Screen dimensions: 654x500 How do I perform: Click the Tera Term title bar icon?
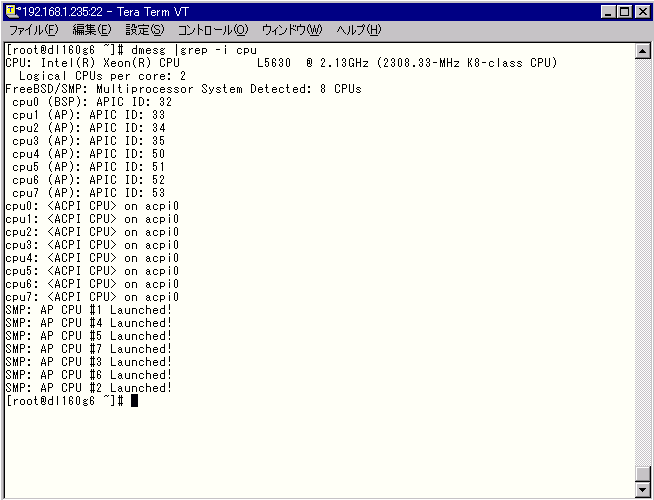point(13,12)
